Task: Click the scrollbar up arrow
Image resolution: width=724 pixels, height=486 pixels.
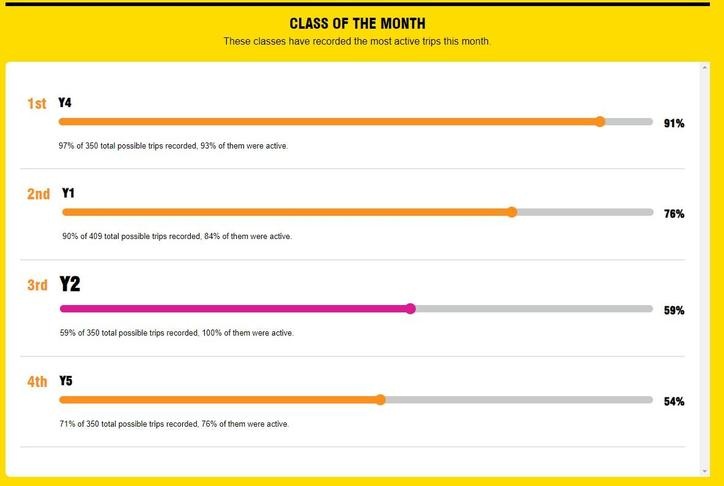Action: point(705,68)
